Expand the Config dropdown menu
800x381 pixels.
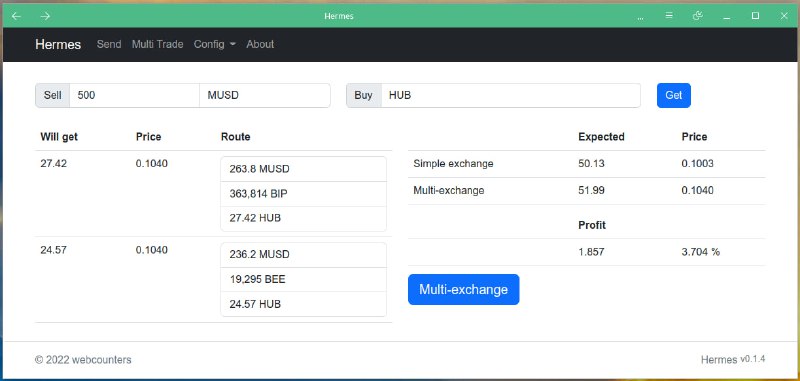tap(215, 44)
